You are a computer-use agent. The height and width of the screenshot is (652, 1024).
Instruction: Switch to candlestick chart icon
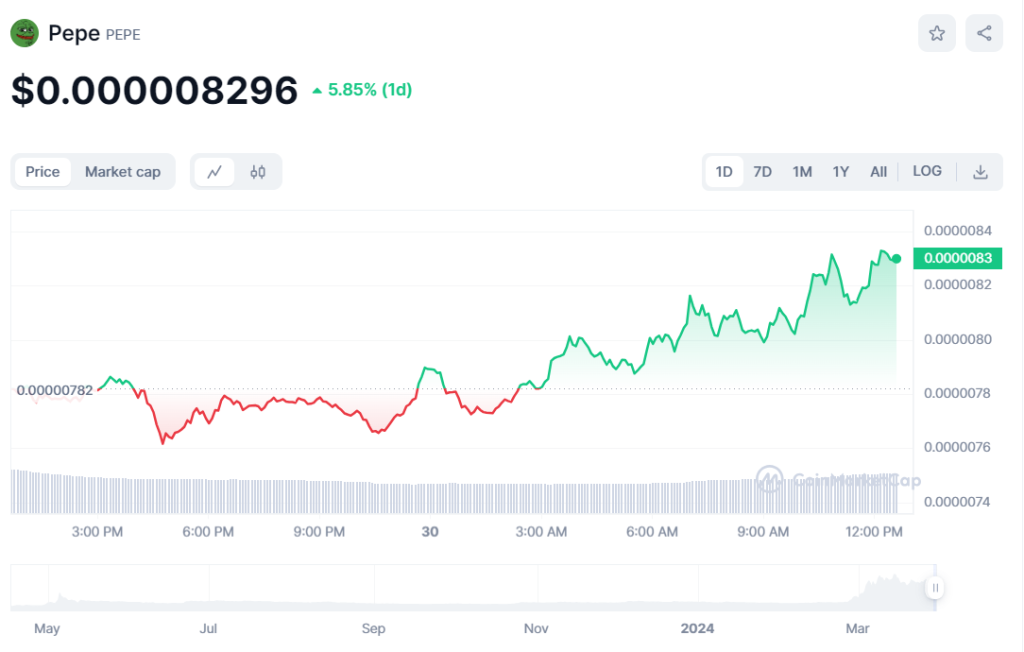[258, 172]
